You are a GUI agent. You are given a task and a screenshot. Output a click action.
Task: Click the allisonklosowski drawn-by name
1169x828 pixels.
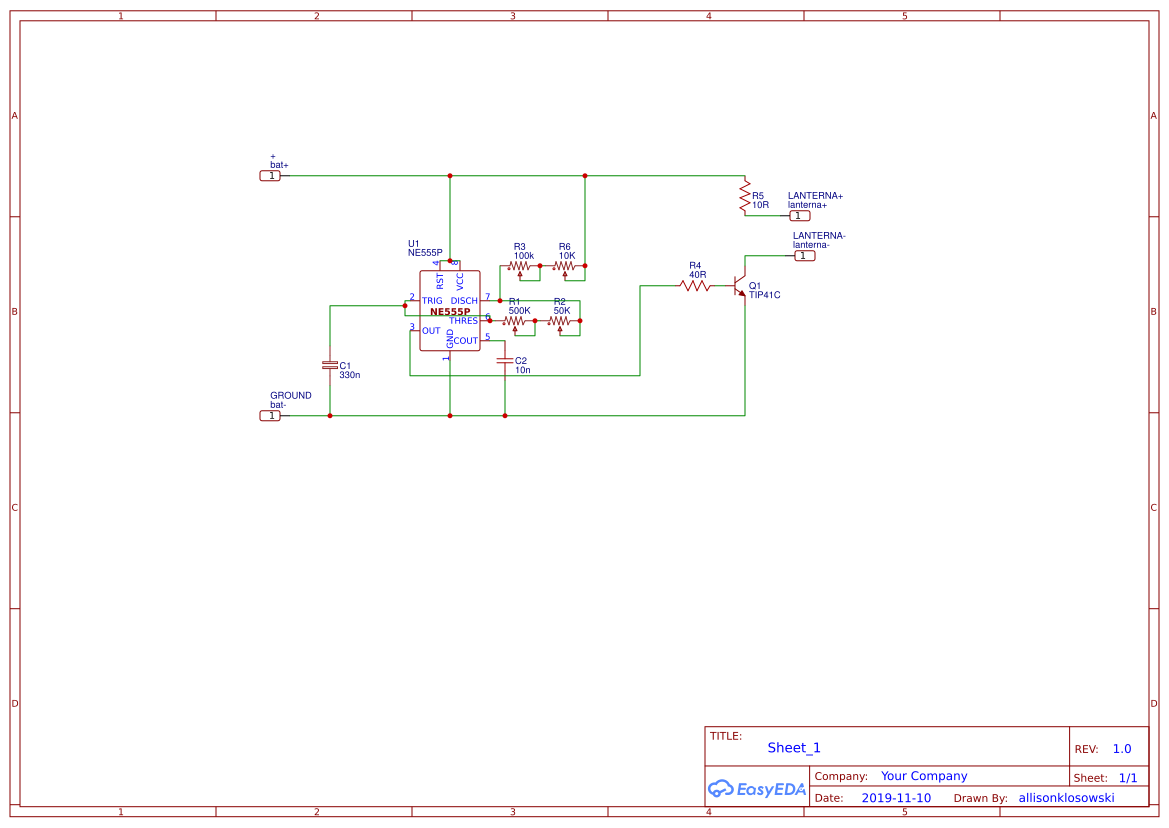pos(1066,797)
